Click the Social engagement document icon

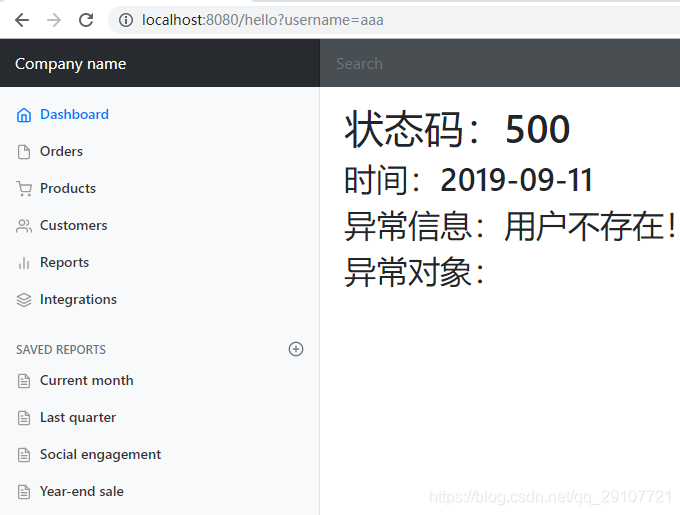tap(24, 455)
